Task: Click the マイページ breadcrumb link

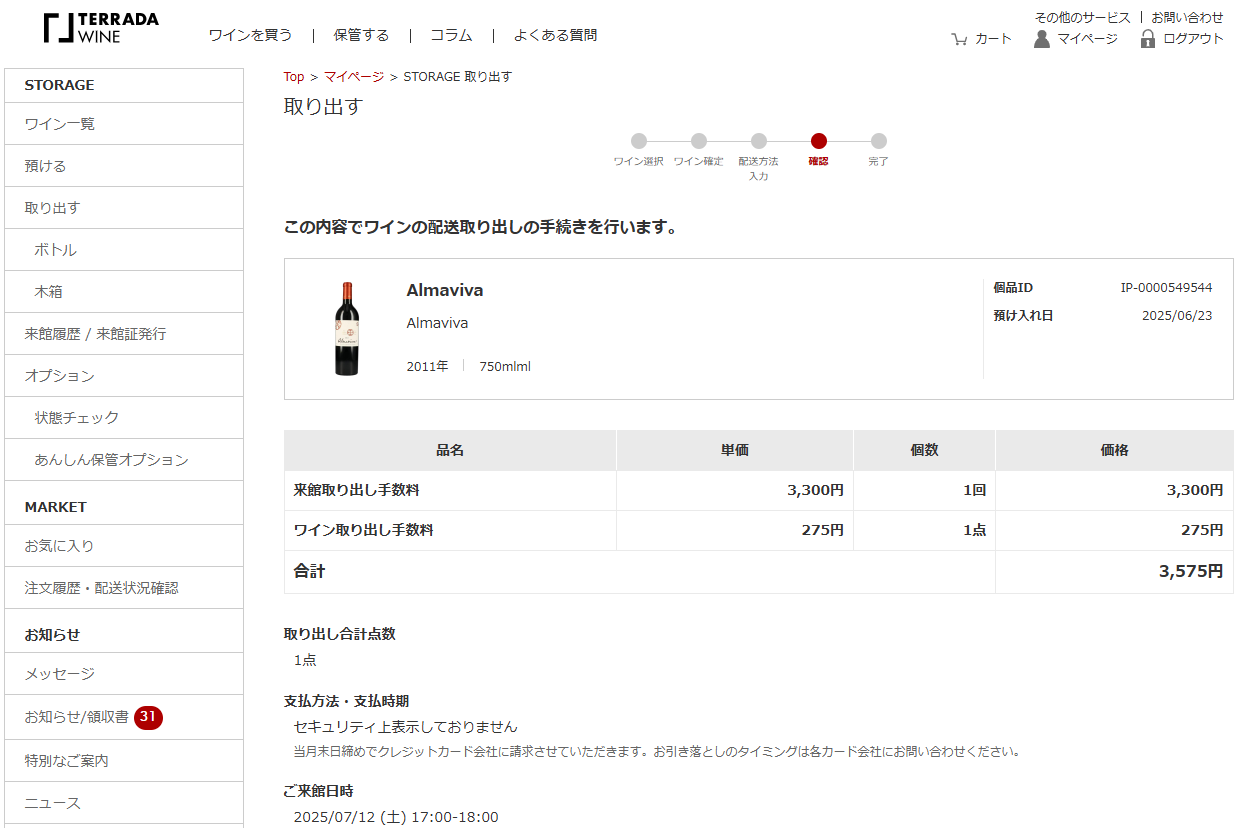Action: pyautogui.click(x=354, y=77)
